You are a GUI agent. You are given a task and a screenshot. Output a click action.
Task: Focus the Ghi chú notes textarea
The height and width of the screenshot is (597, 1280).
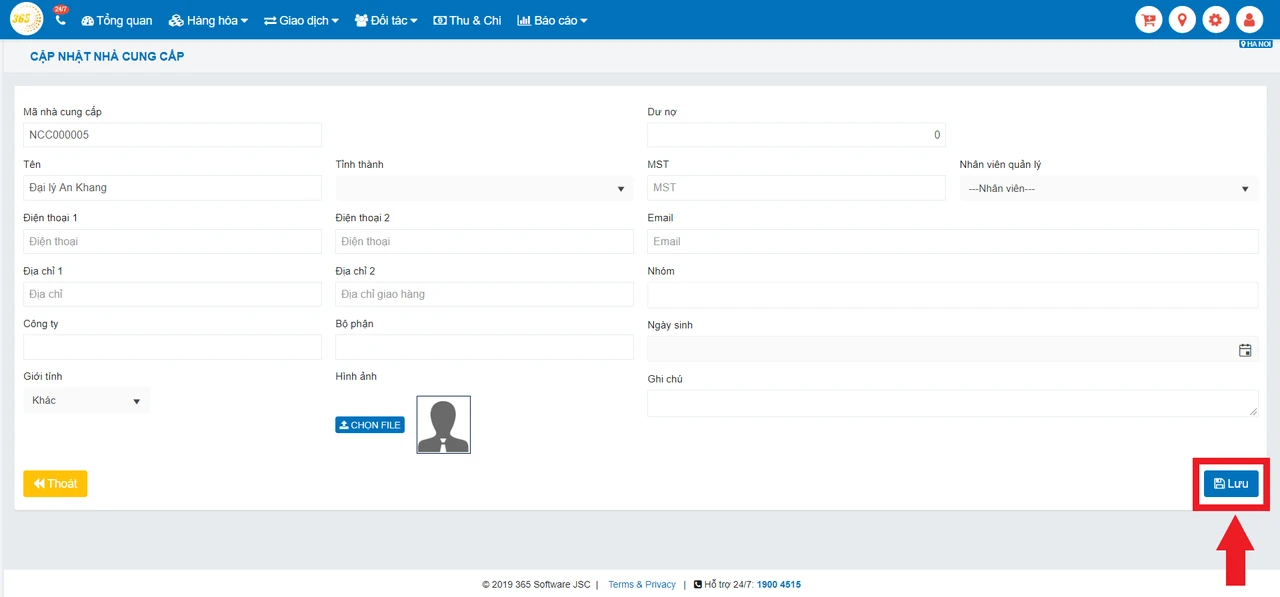[x=953, y=403]
